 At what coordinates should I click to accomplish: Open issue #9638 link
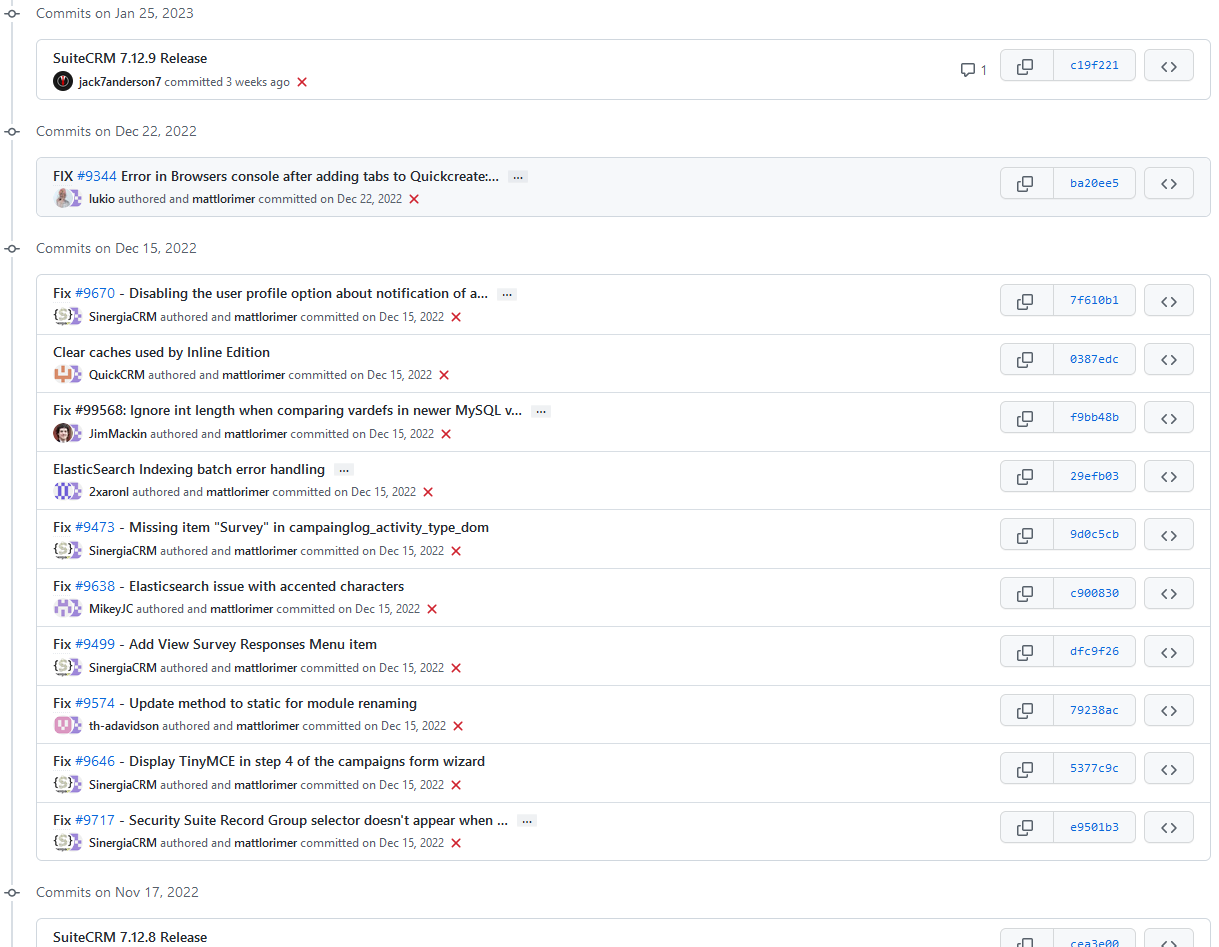click(x=95, y=586)
